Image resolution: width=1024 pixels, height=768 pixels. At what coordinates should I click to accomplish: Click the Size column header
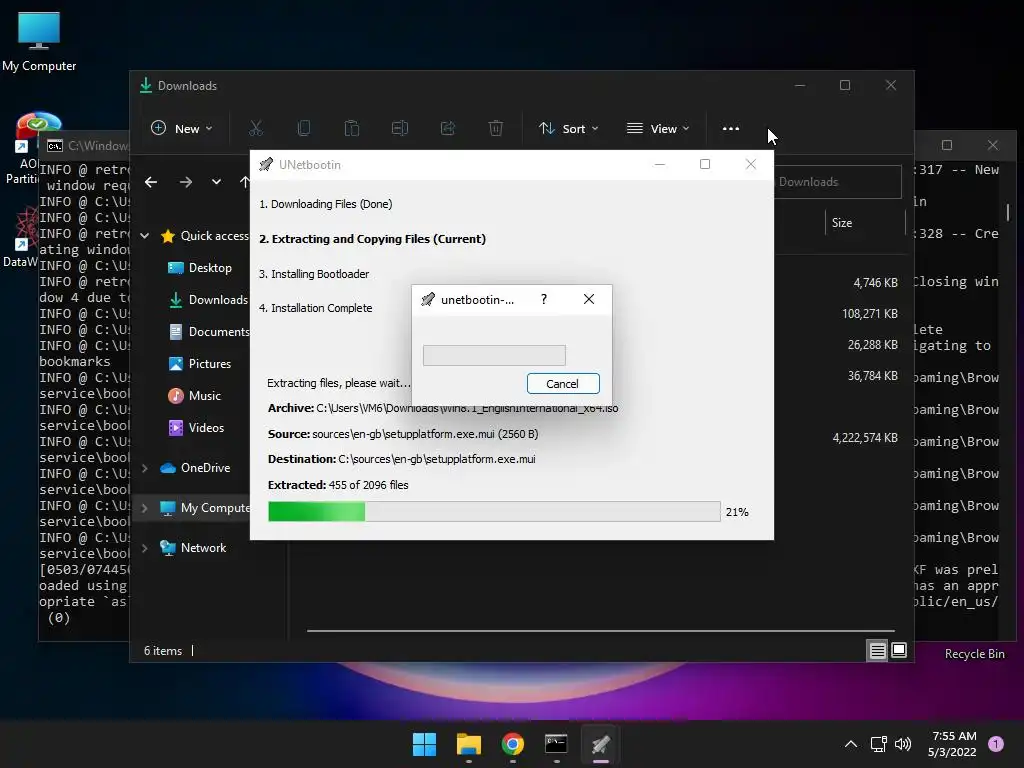pyautogui.click(x=865, y=223)
